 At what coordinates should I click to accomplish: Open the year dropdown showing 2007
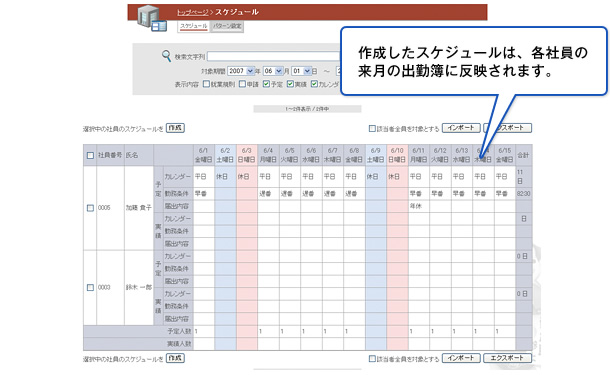click(240, 71)
